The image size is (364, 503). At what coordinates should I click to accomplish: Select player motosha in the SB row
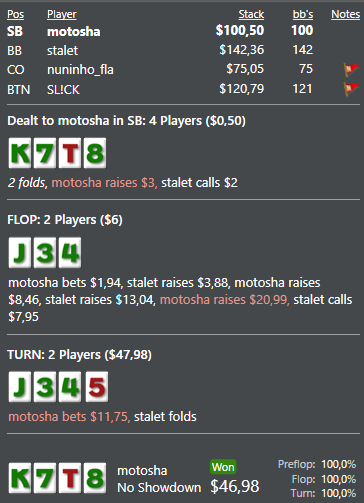click(74, 32)
